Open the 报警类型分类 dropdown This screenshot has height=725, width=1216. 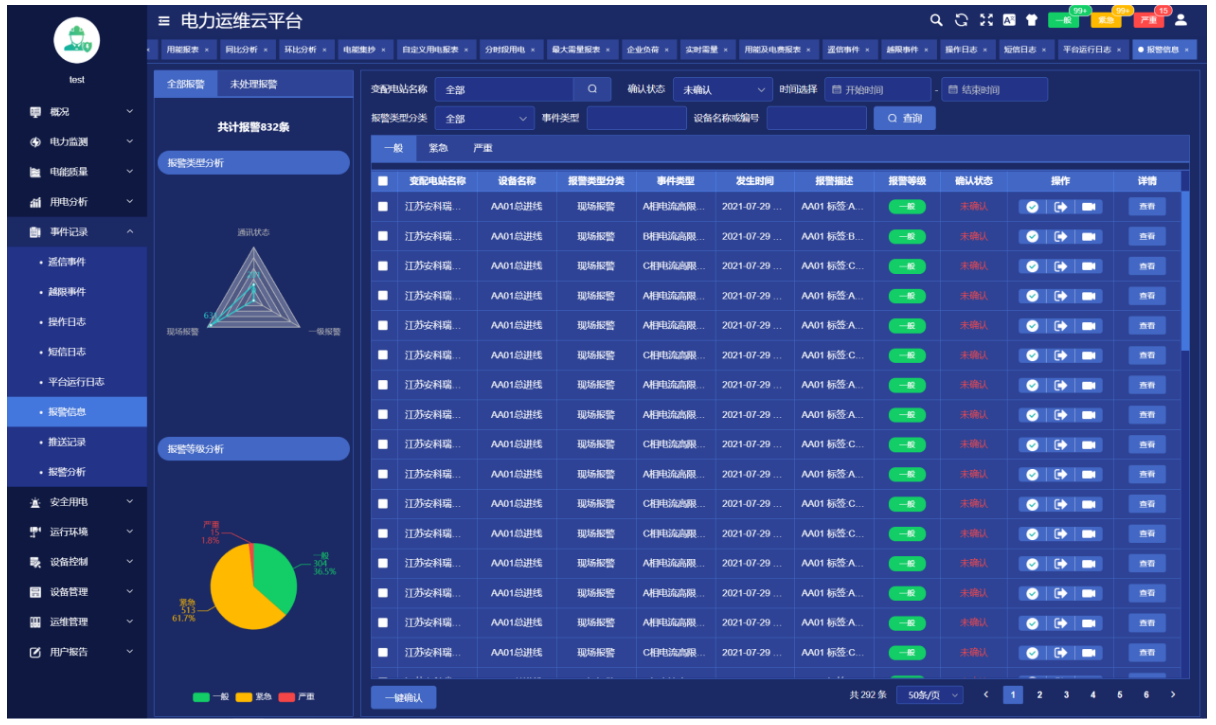click(484, 119)
